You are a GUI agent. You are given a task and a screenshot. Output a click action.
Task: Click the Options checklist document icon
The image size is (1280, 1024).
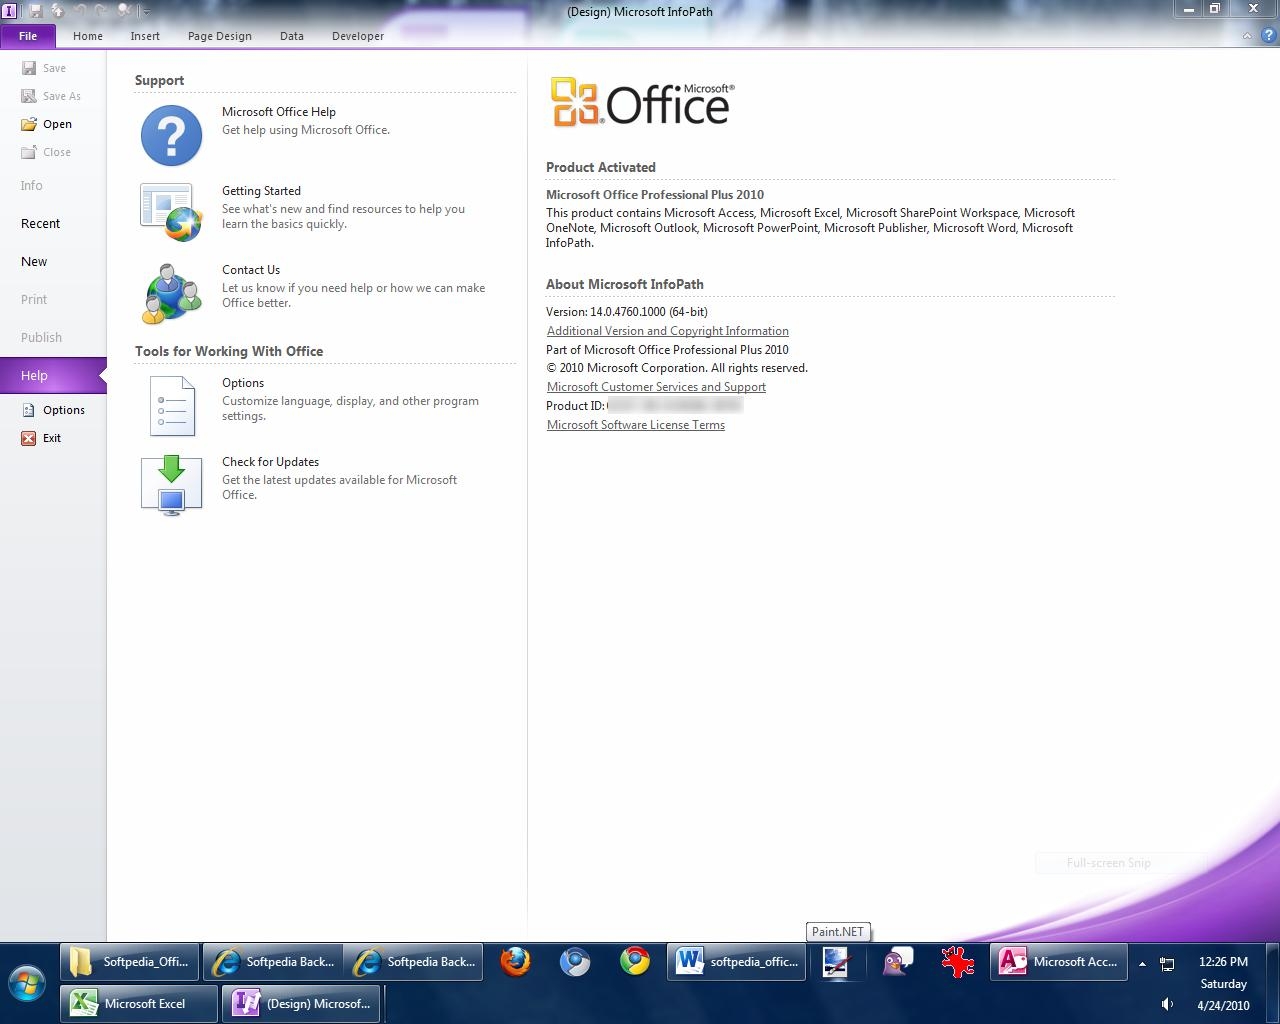[172, 406]
